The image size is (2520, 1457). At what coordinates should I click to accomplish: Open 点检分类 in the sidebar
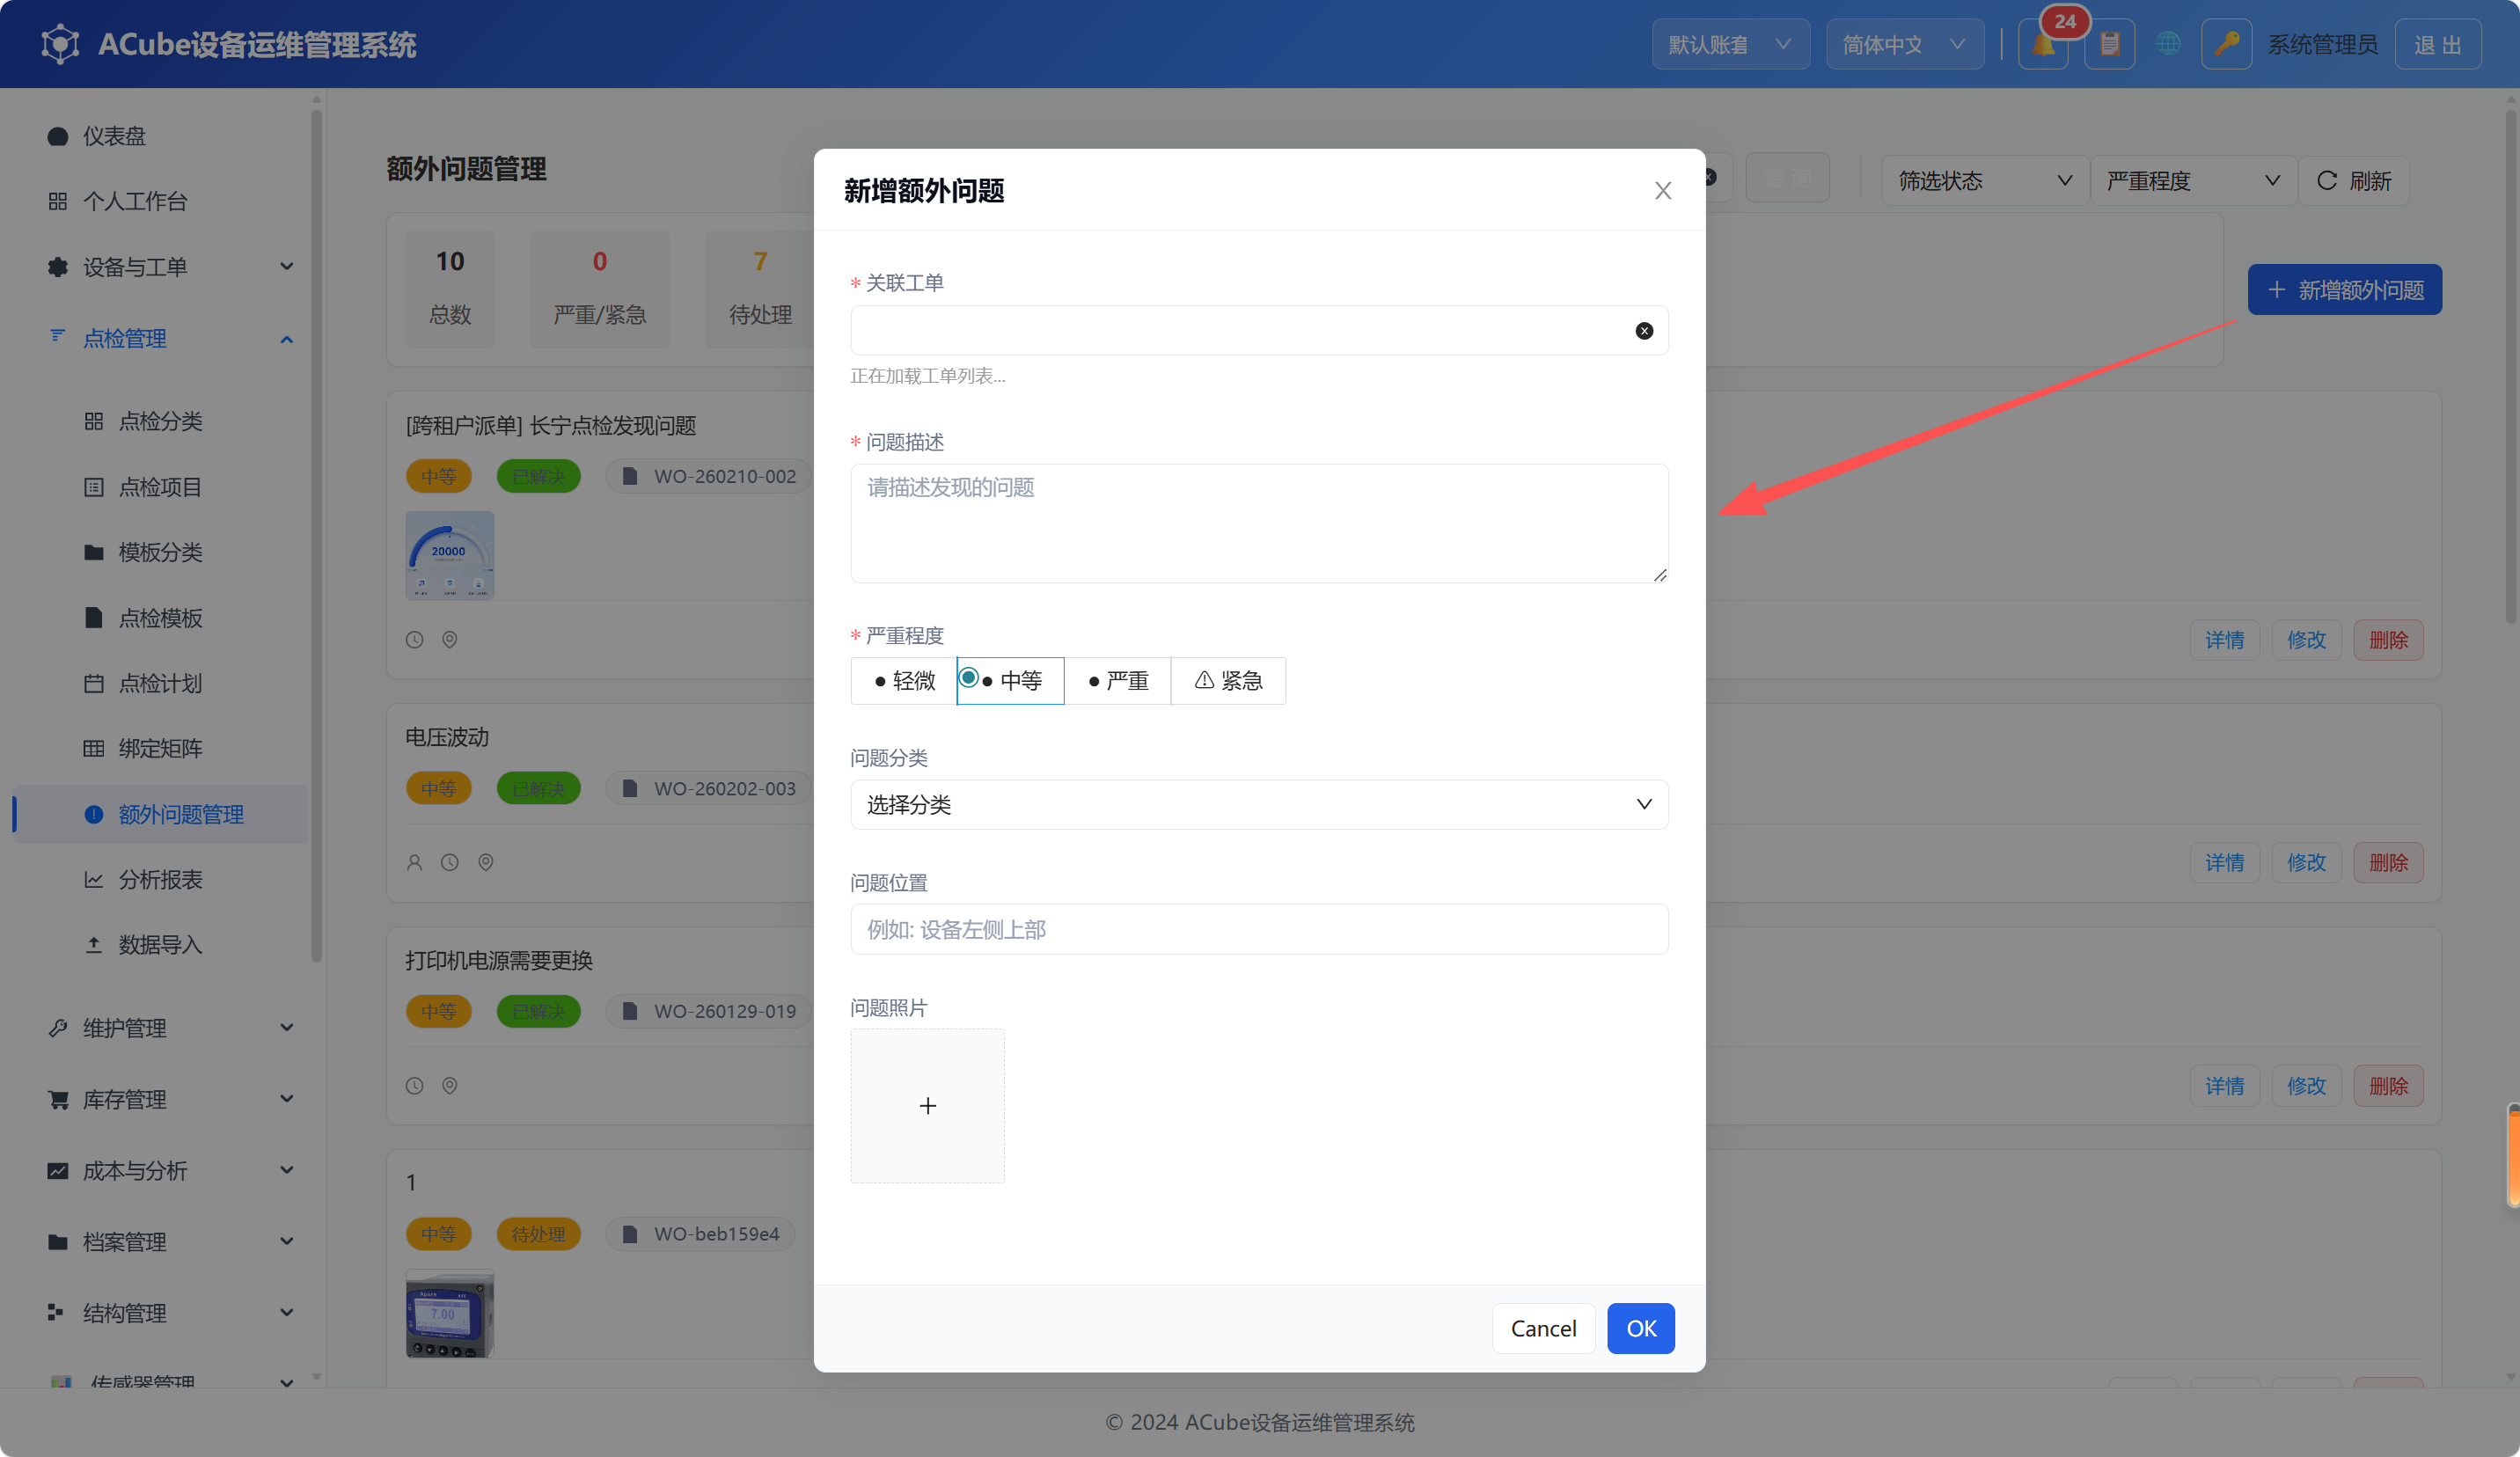160,421
